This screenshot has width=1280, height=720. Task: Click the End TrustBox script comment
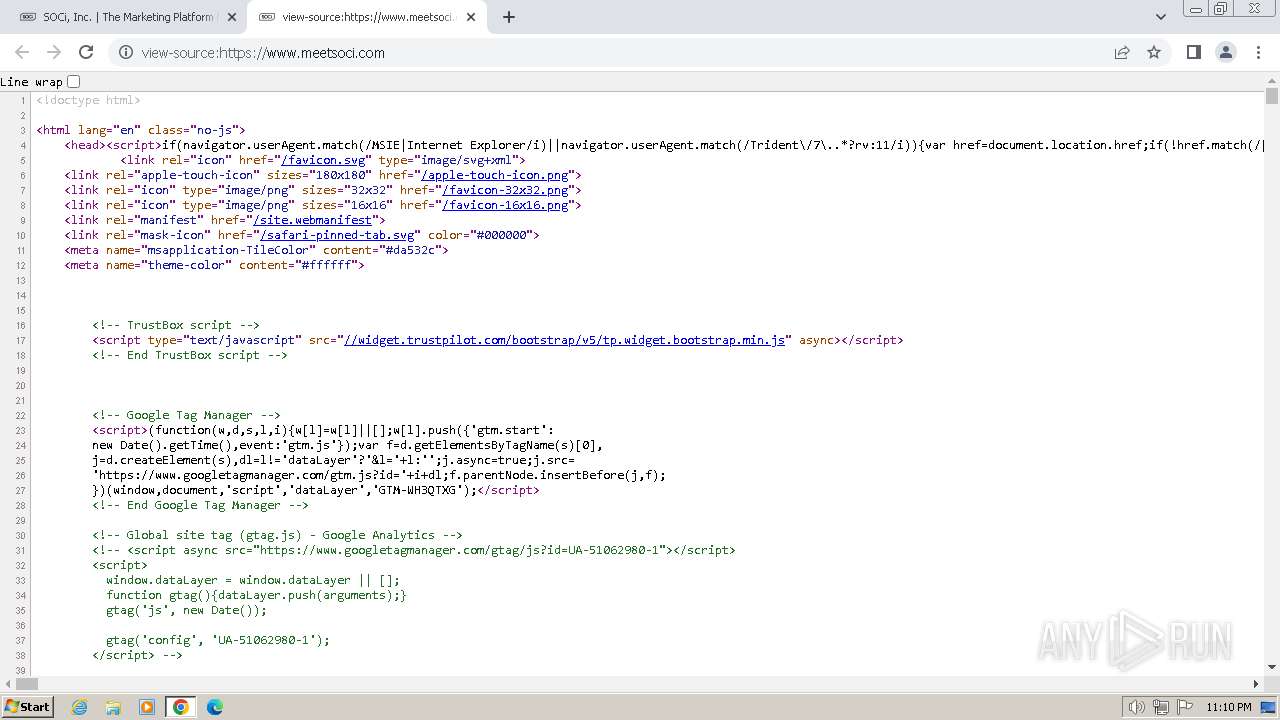190,355
